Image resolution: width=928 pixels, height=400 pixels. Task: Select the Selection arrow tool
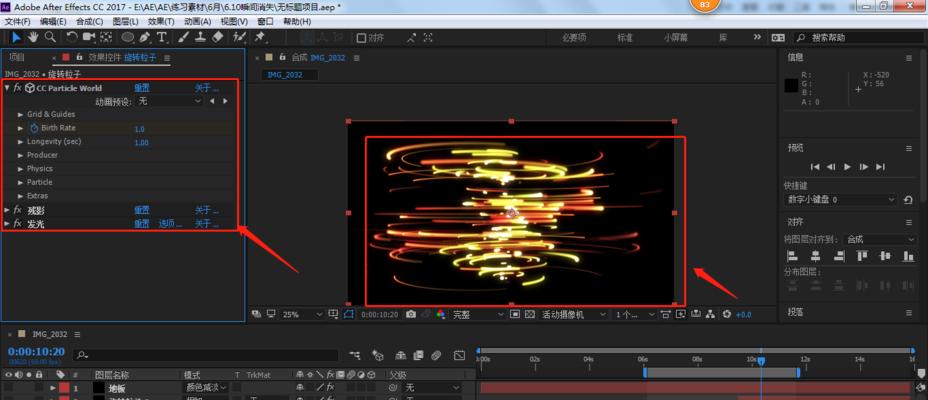(16, 37)
